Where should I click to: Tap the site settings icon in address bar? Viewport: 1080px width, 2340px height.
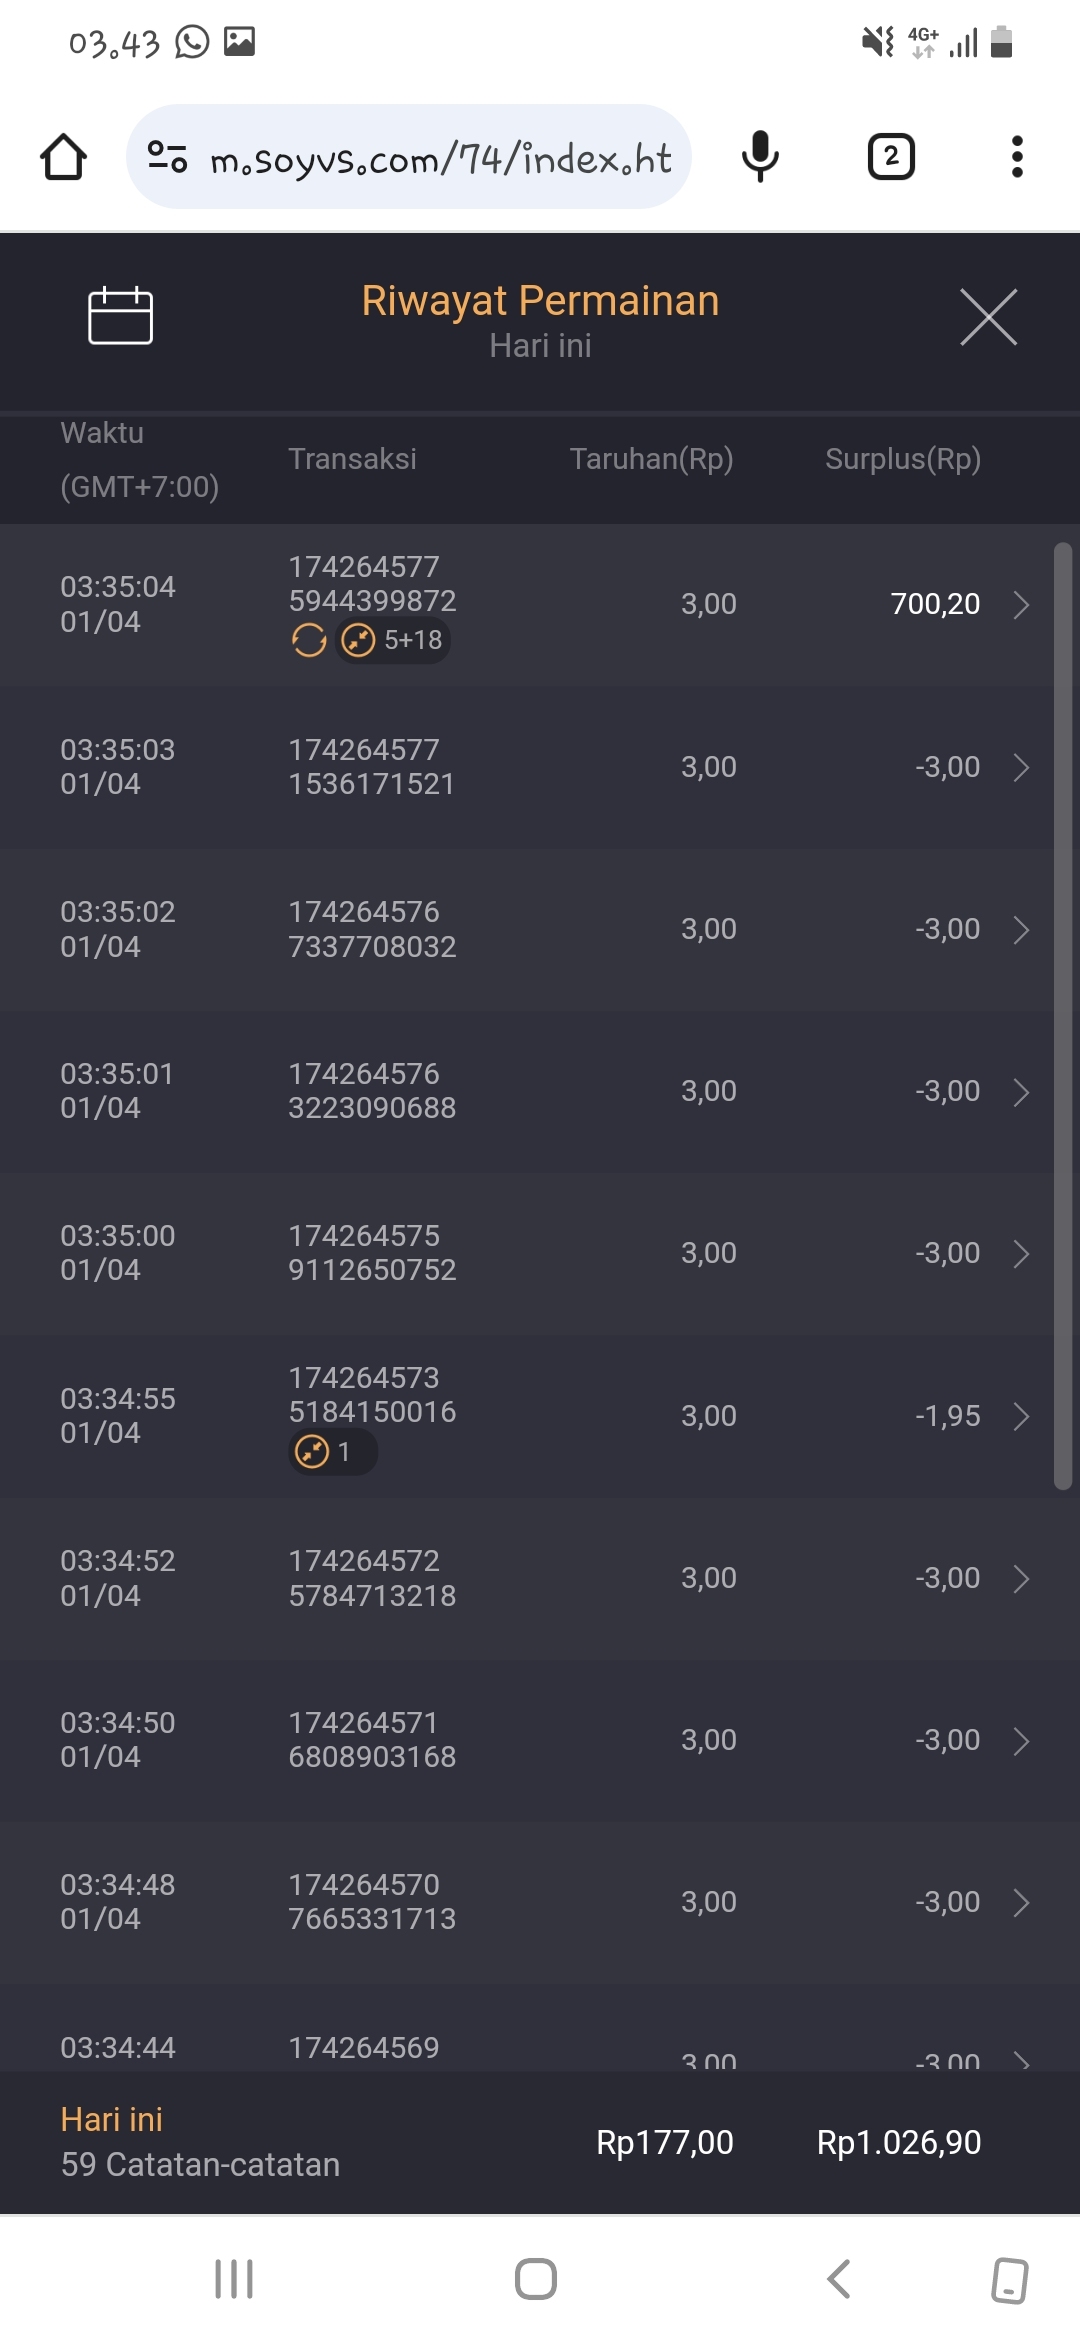(x=167, y=157)
